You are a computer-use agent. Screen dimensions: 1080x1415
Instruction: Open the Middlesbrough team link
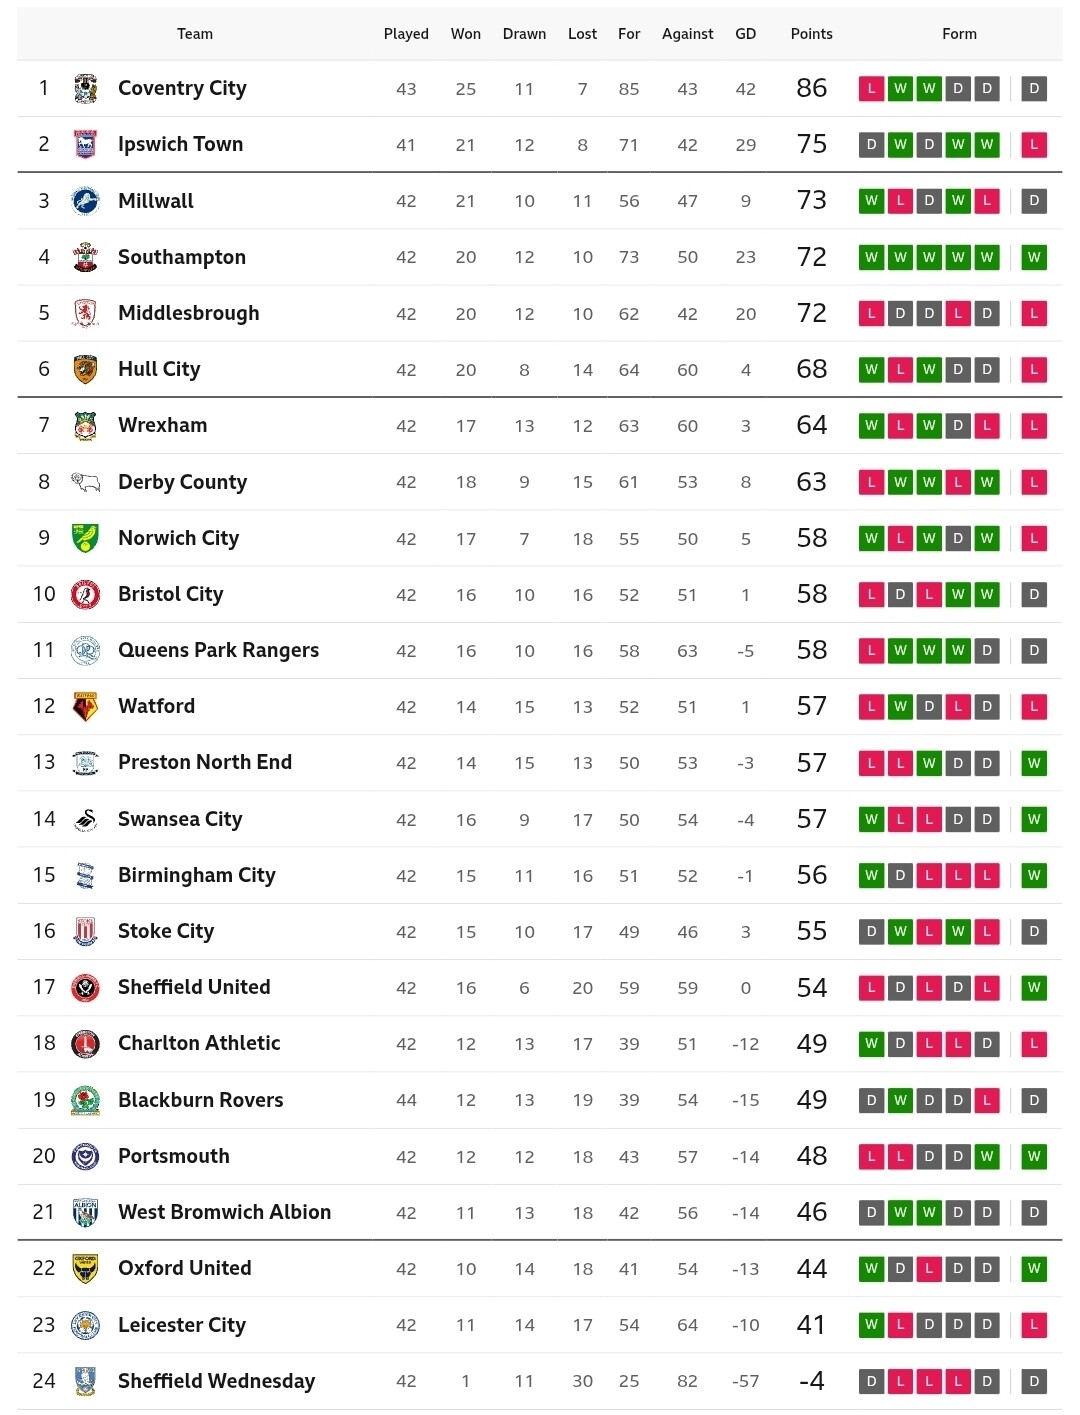pyautogui.click(x=188, y=313)
